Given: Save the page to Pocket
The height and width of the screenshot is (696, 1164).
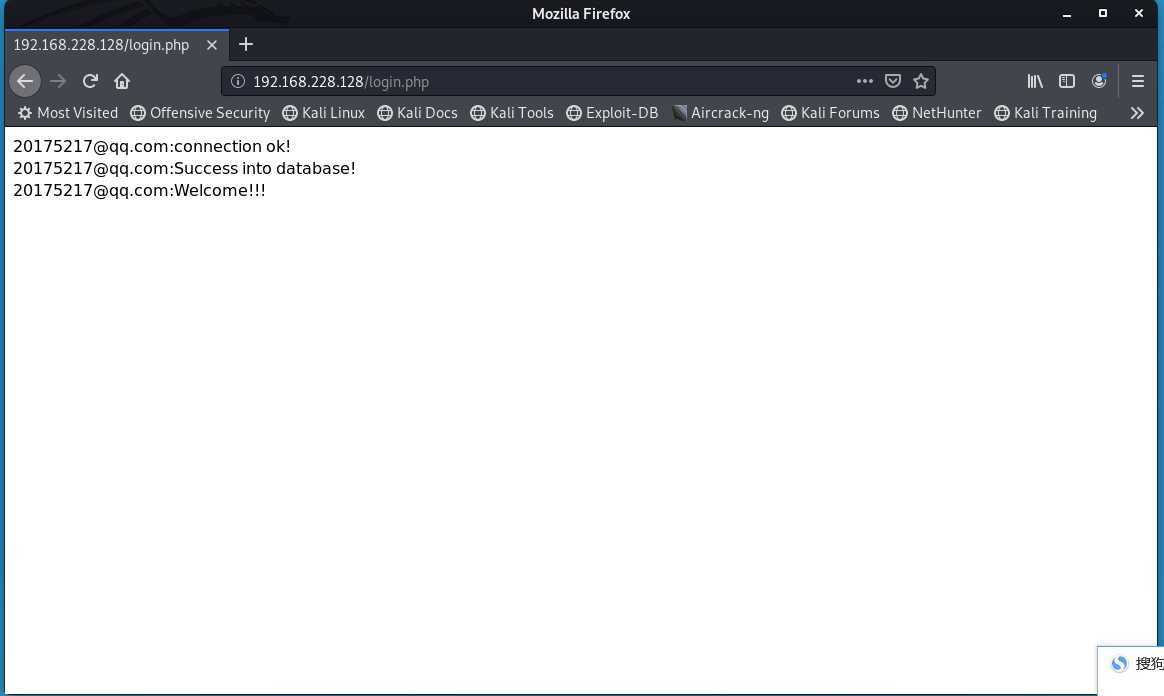Looking at the screenshot, I should (x=892, y=82).
